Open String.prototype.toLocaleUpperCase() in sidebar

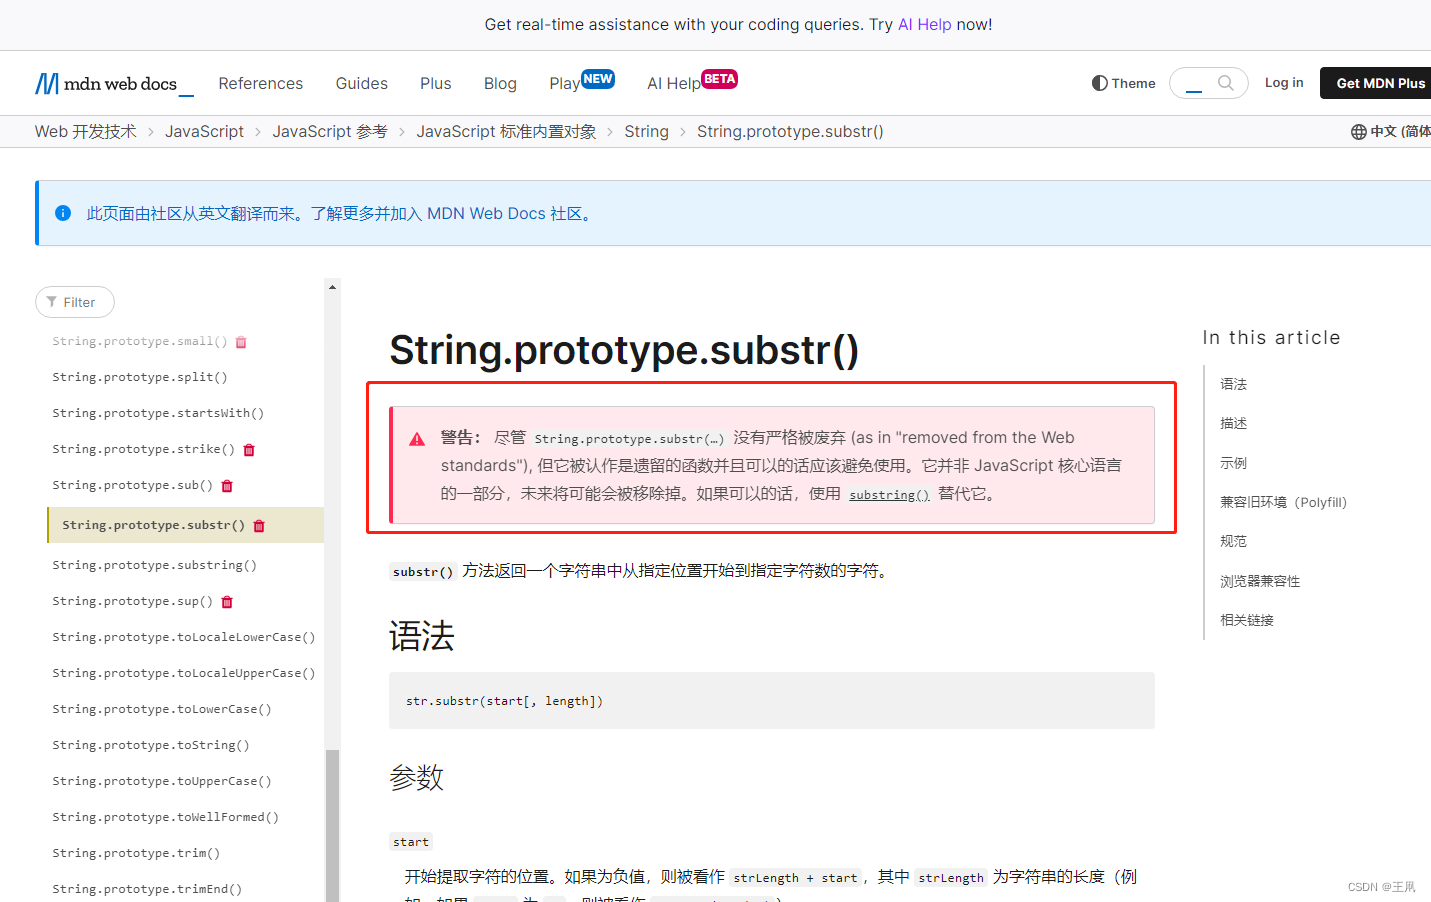[184, 674]
